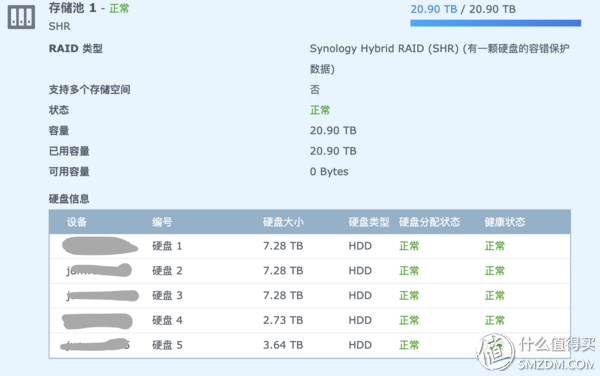This screenshot has height=376, width=600.
Task: Click the 2.73 TB size of 硬盘 4
Action: pos(283,320)
